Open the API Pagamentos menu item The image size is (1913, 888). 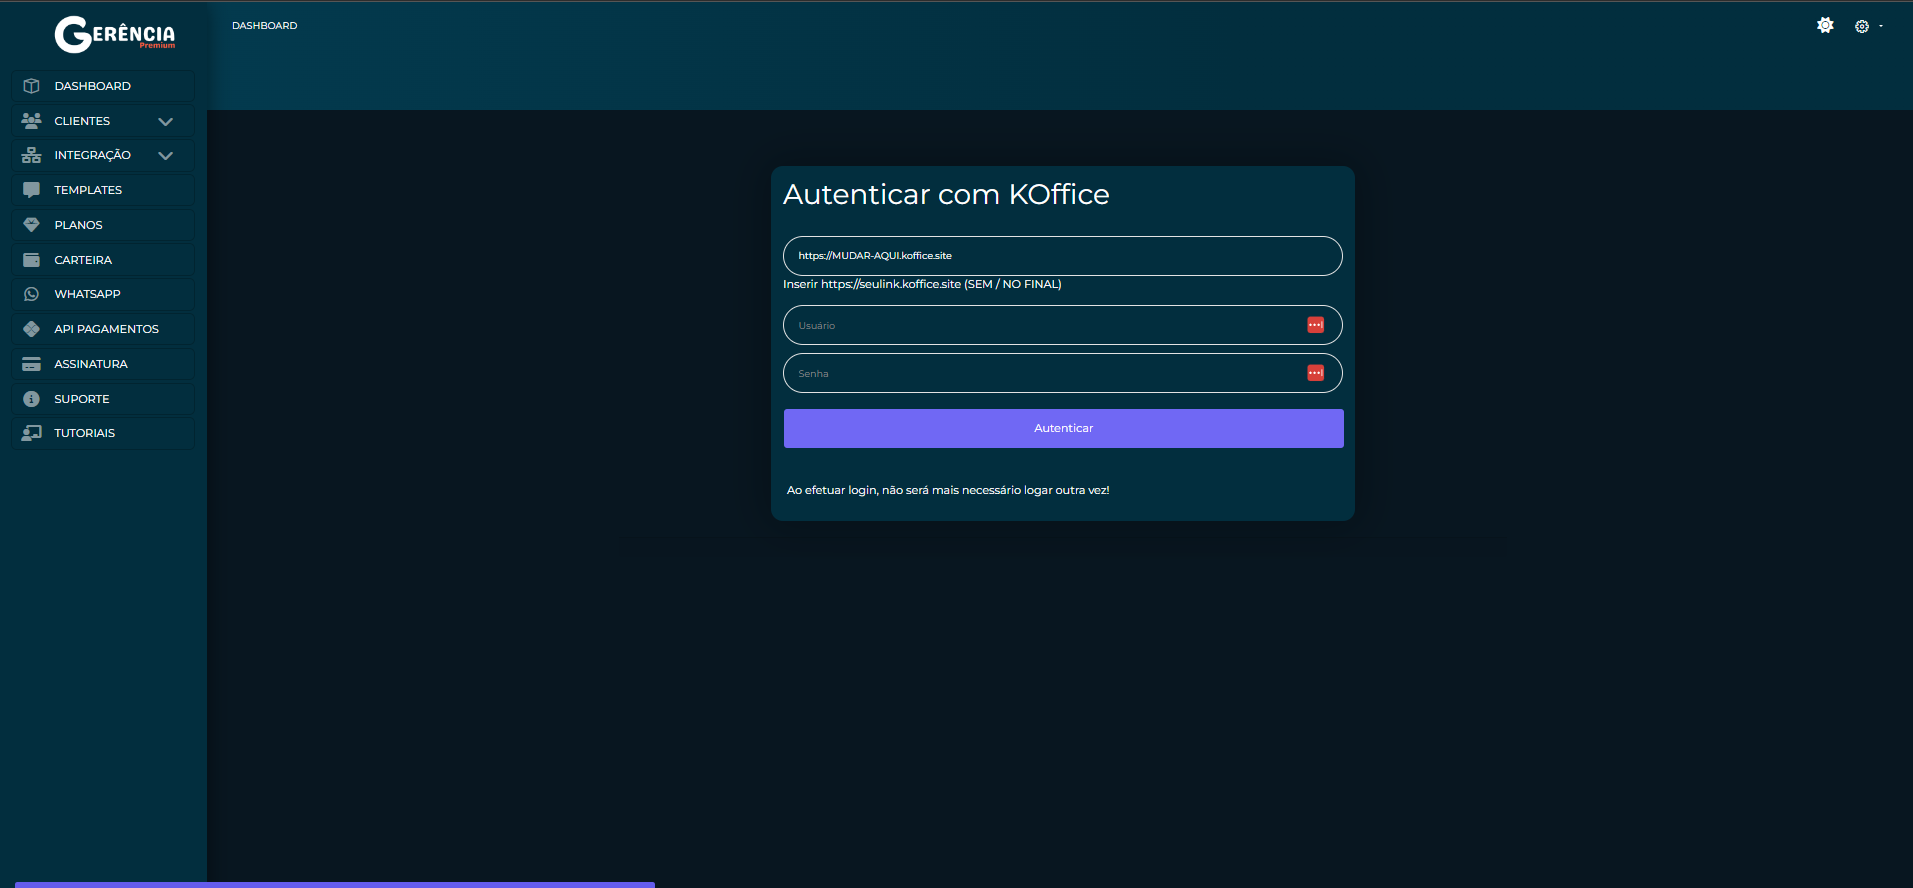[x=106, y=329]
